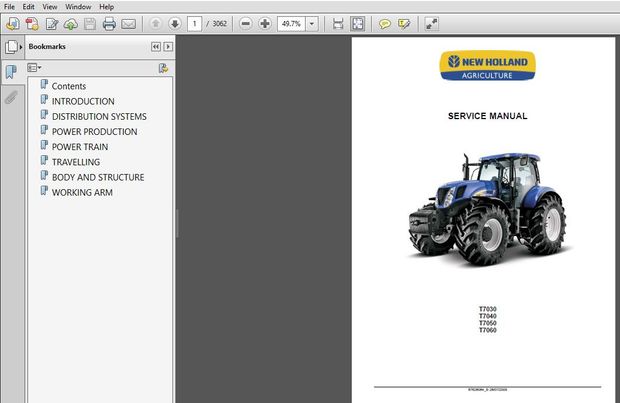Click the page number field showing 1

[x=194, y=24]
